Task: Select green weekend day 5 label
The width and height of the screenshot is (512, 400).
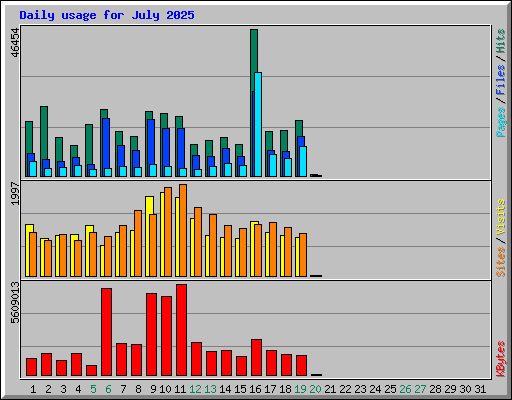Action: coord(93,389)
